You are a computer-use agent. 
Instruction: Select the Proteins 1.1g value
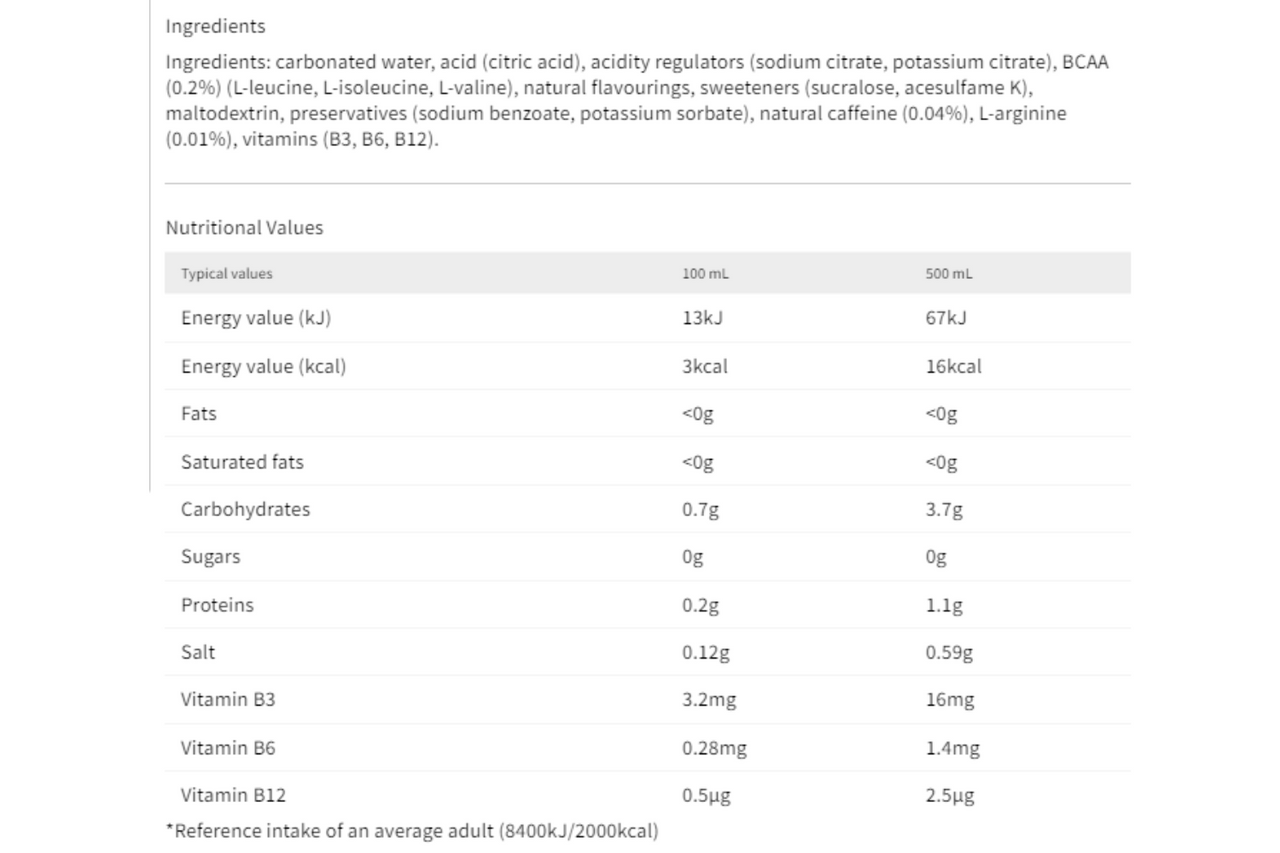943,605
